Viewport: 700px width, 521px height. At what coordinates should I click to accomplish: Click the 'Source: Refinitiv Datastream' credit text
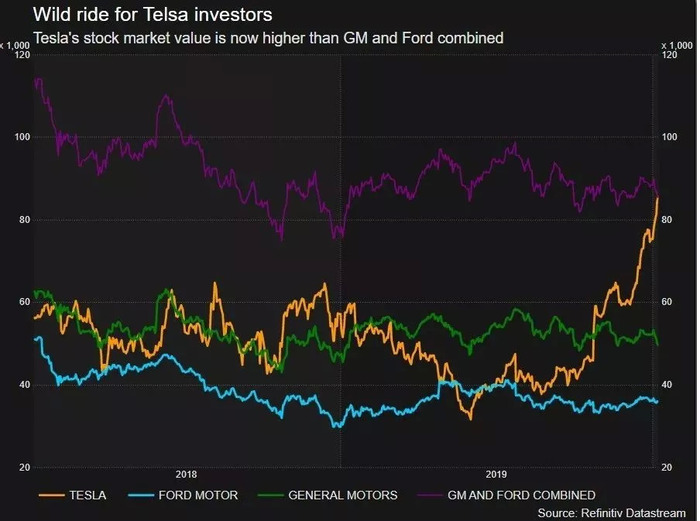click(612, 513)
